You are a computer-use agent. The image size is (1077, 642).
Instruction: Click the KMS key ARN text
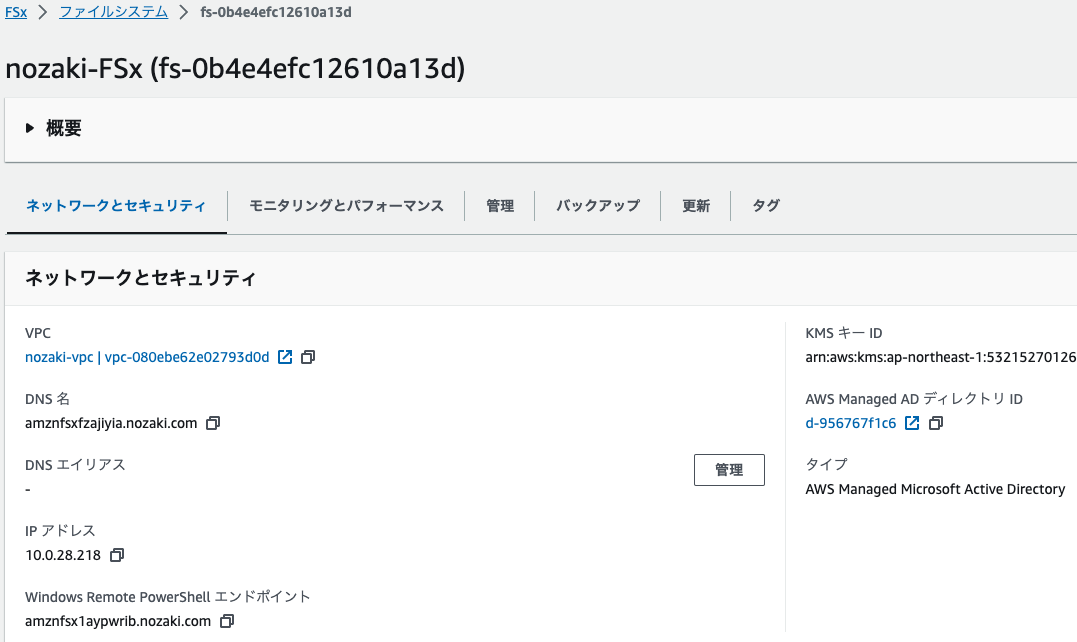[940, 357]
